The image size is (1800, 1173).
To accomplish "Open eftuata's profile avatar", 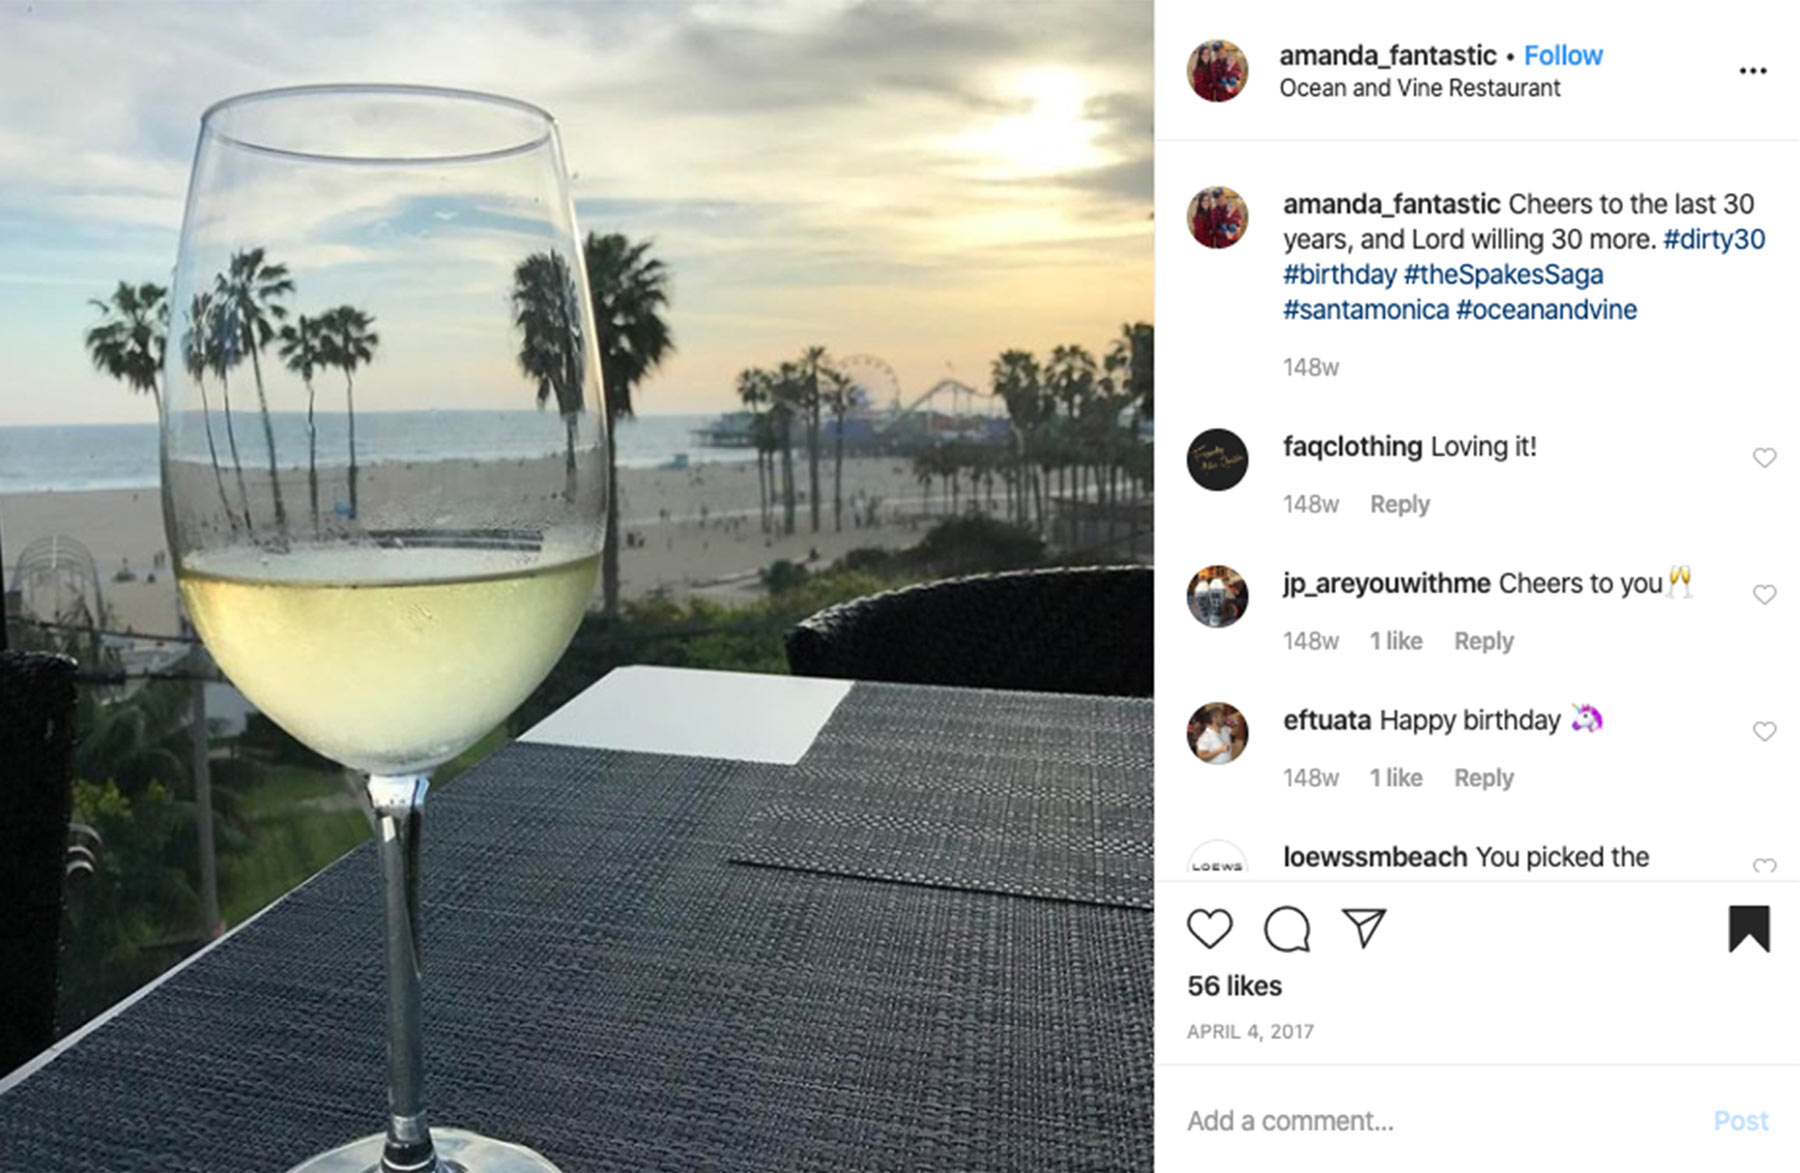I will pos(1217,733).
